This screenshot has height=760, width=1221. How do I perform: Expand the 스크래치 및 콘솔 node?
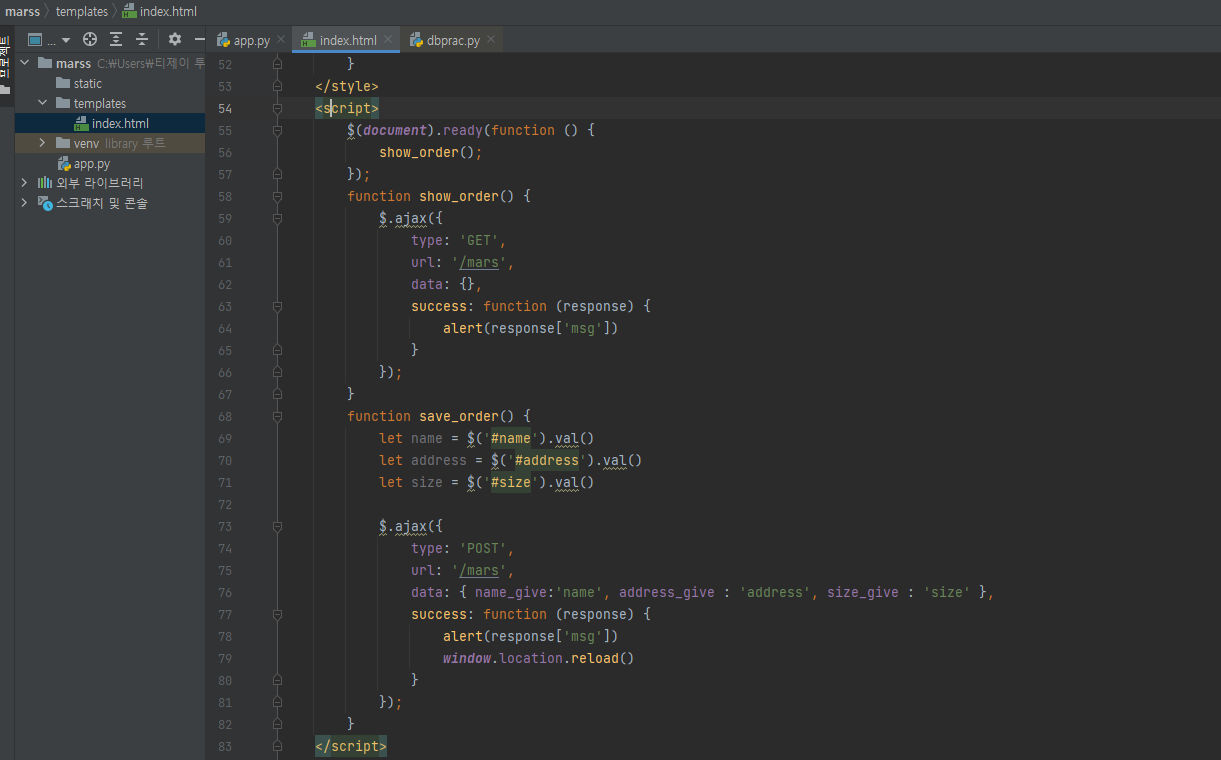pos(25,203)
